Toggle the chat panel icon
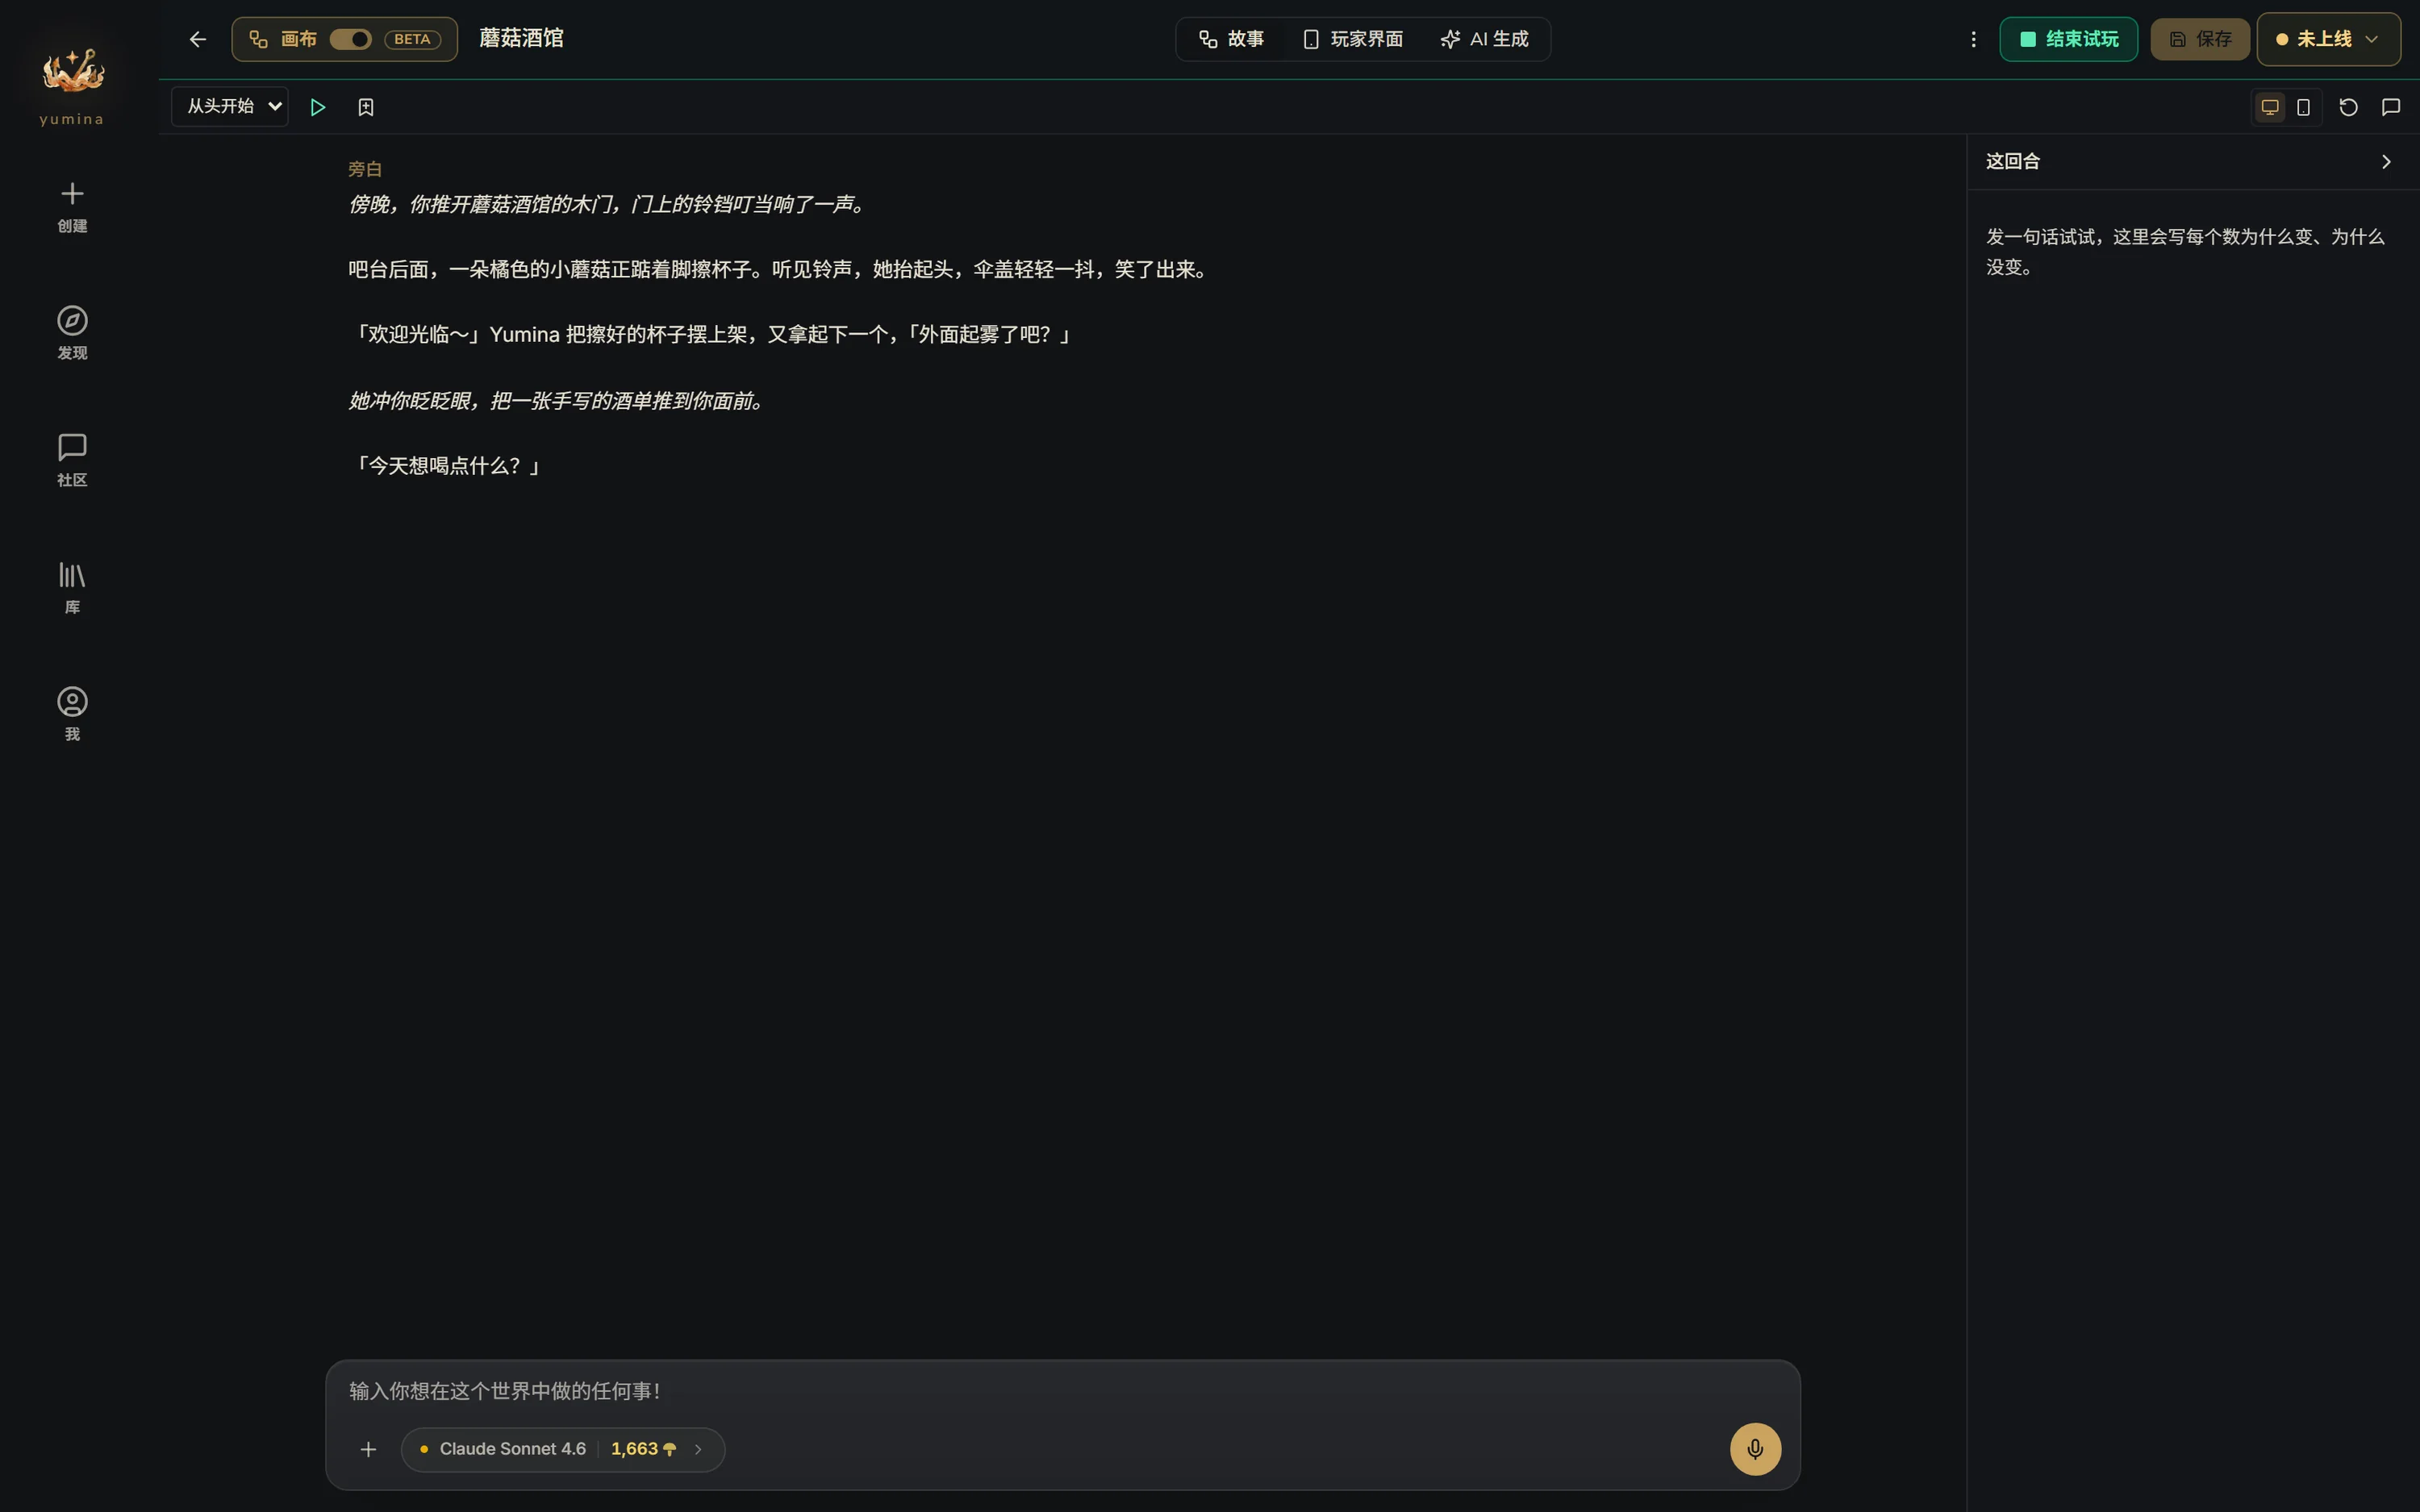Screen dimensions: 2420x1512 2391,107
